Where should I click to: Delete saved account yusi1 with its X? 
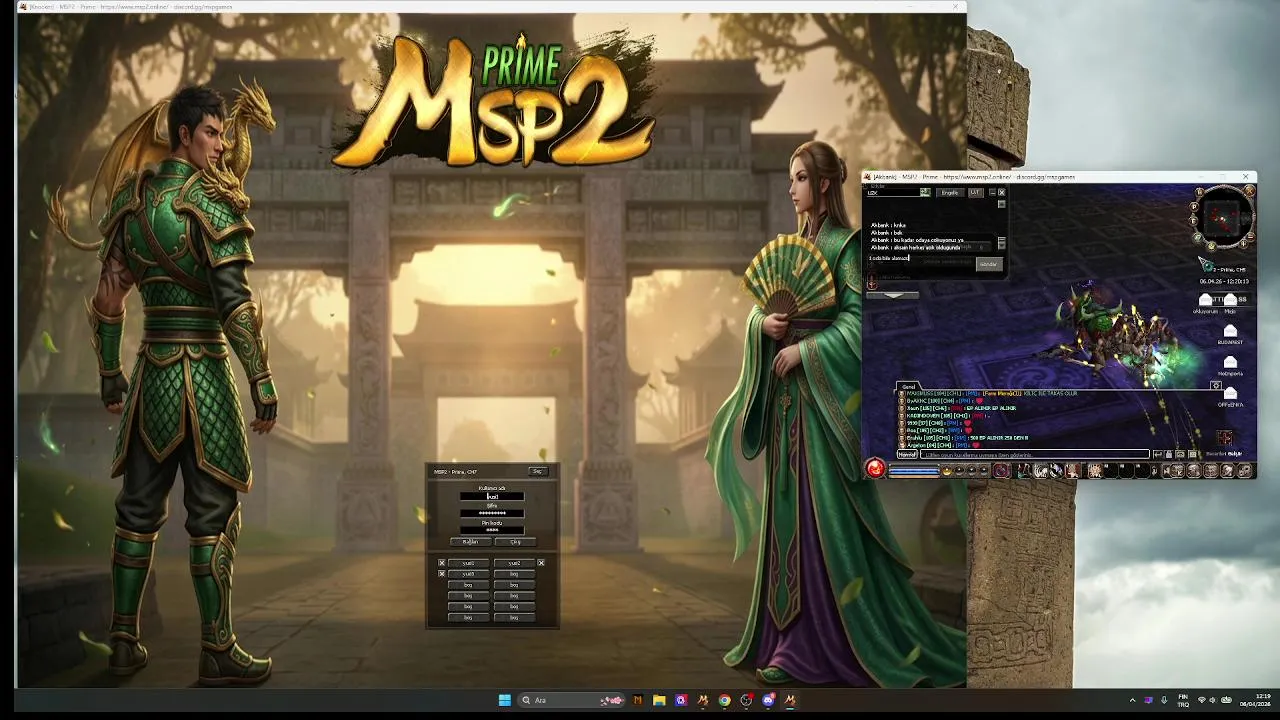[442, 563]
